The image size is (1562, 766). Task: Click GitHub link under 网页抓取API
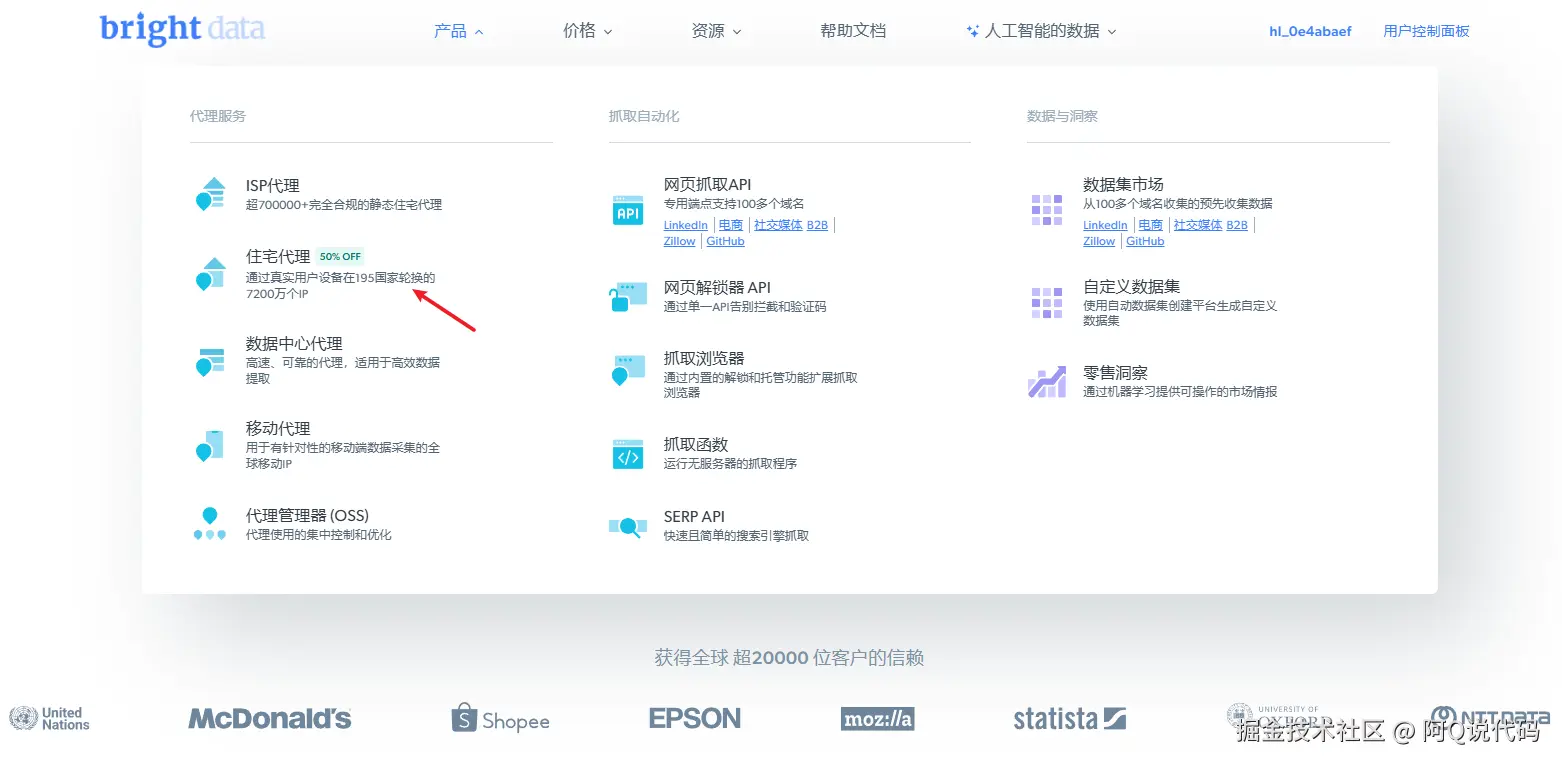coord(726,241)
